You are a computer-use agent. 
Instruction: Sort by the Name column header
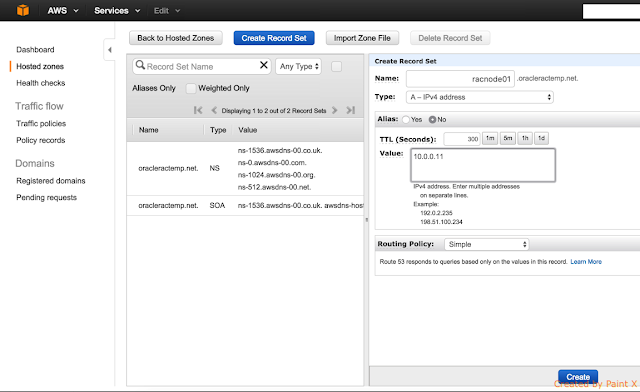tap(148, 130)
